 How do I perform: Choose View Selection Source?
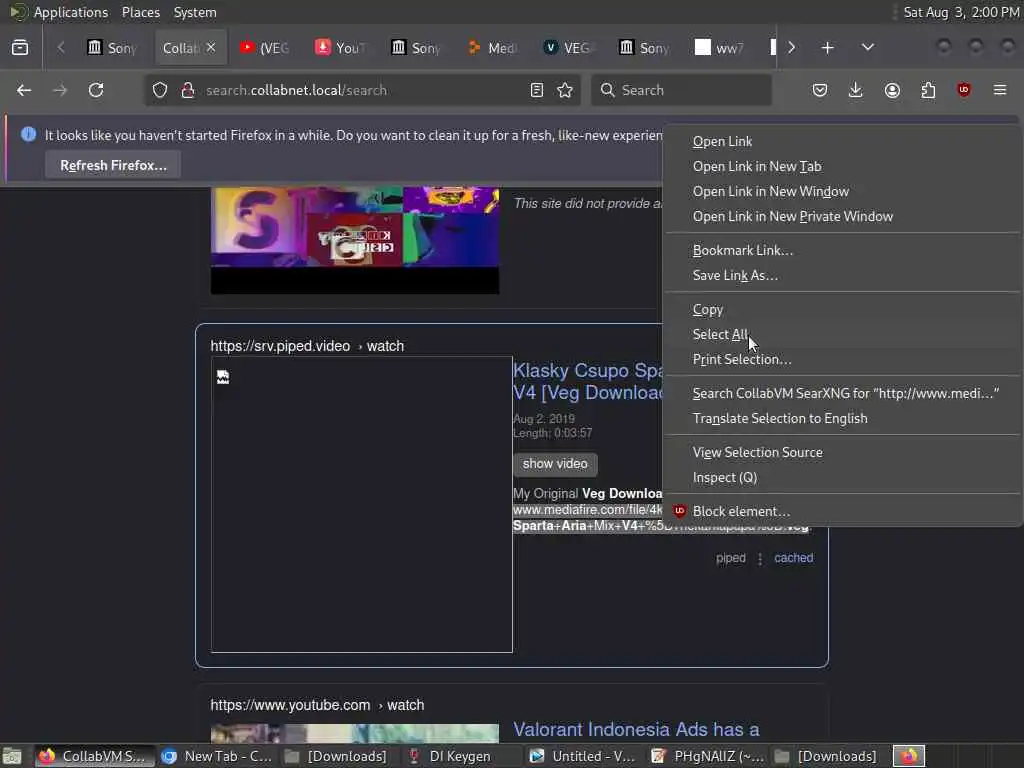point(842,452)
